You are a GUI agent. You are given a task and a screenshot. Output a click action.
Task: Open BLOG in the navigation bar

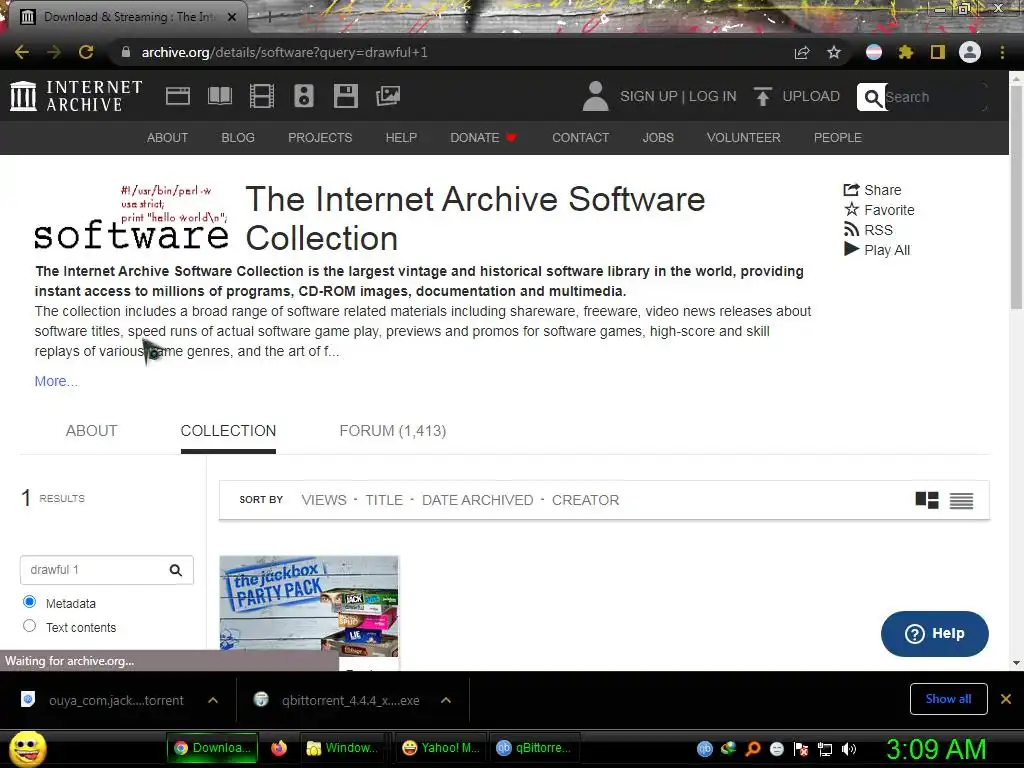tap(238, 138)
